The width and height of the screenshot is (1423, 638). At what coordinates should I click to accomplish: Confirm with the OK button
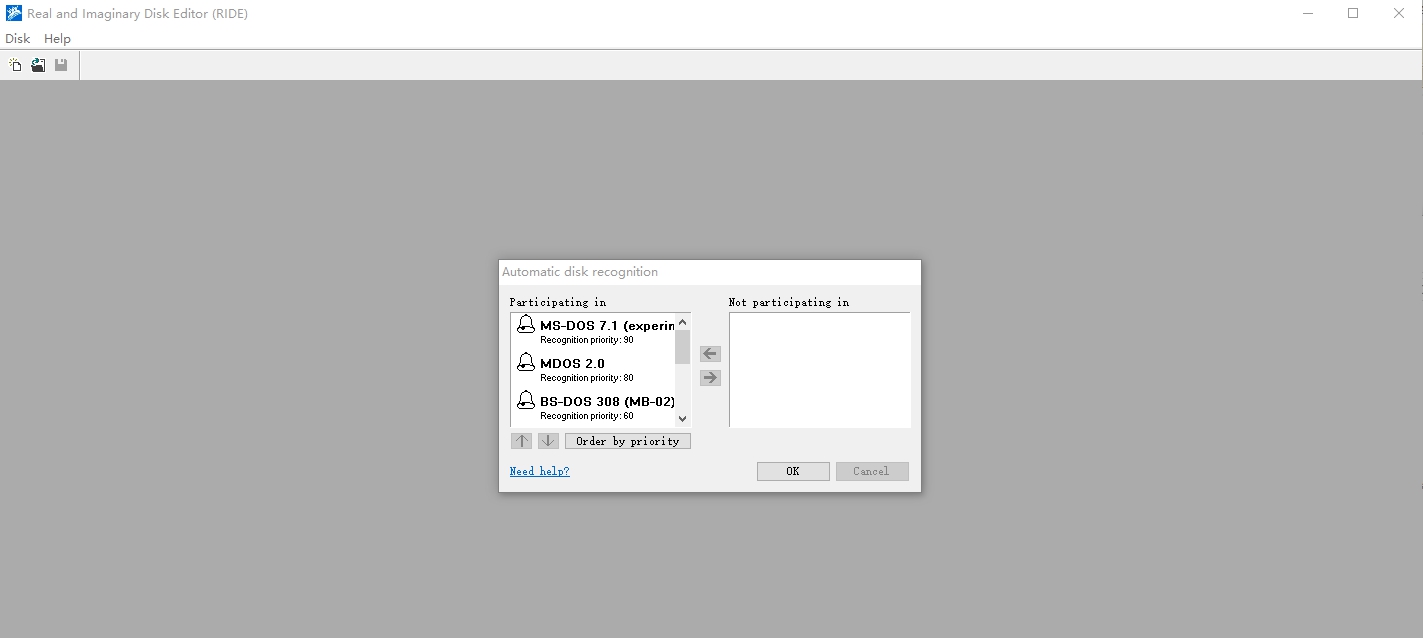793,471
